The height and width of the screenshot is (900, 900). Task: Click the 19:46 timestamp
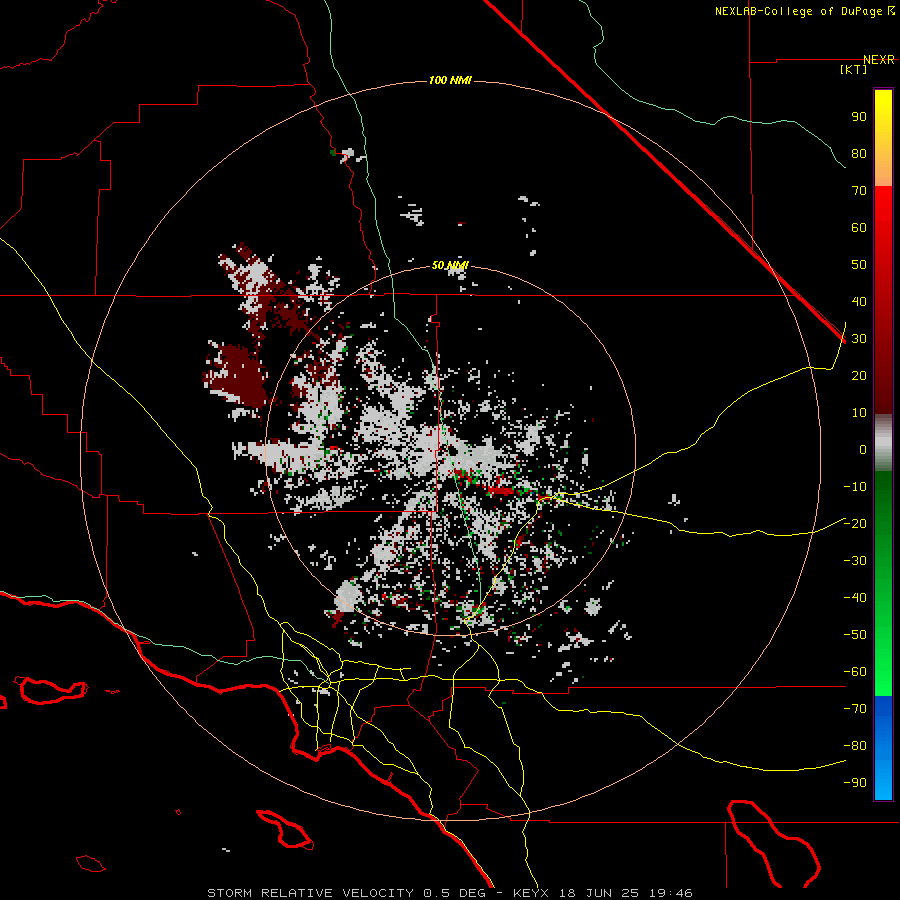coord(670,893)
